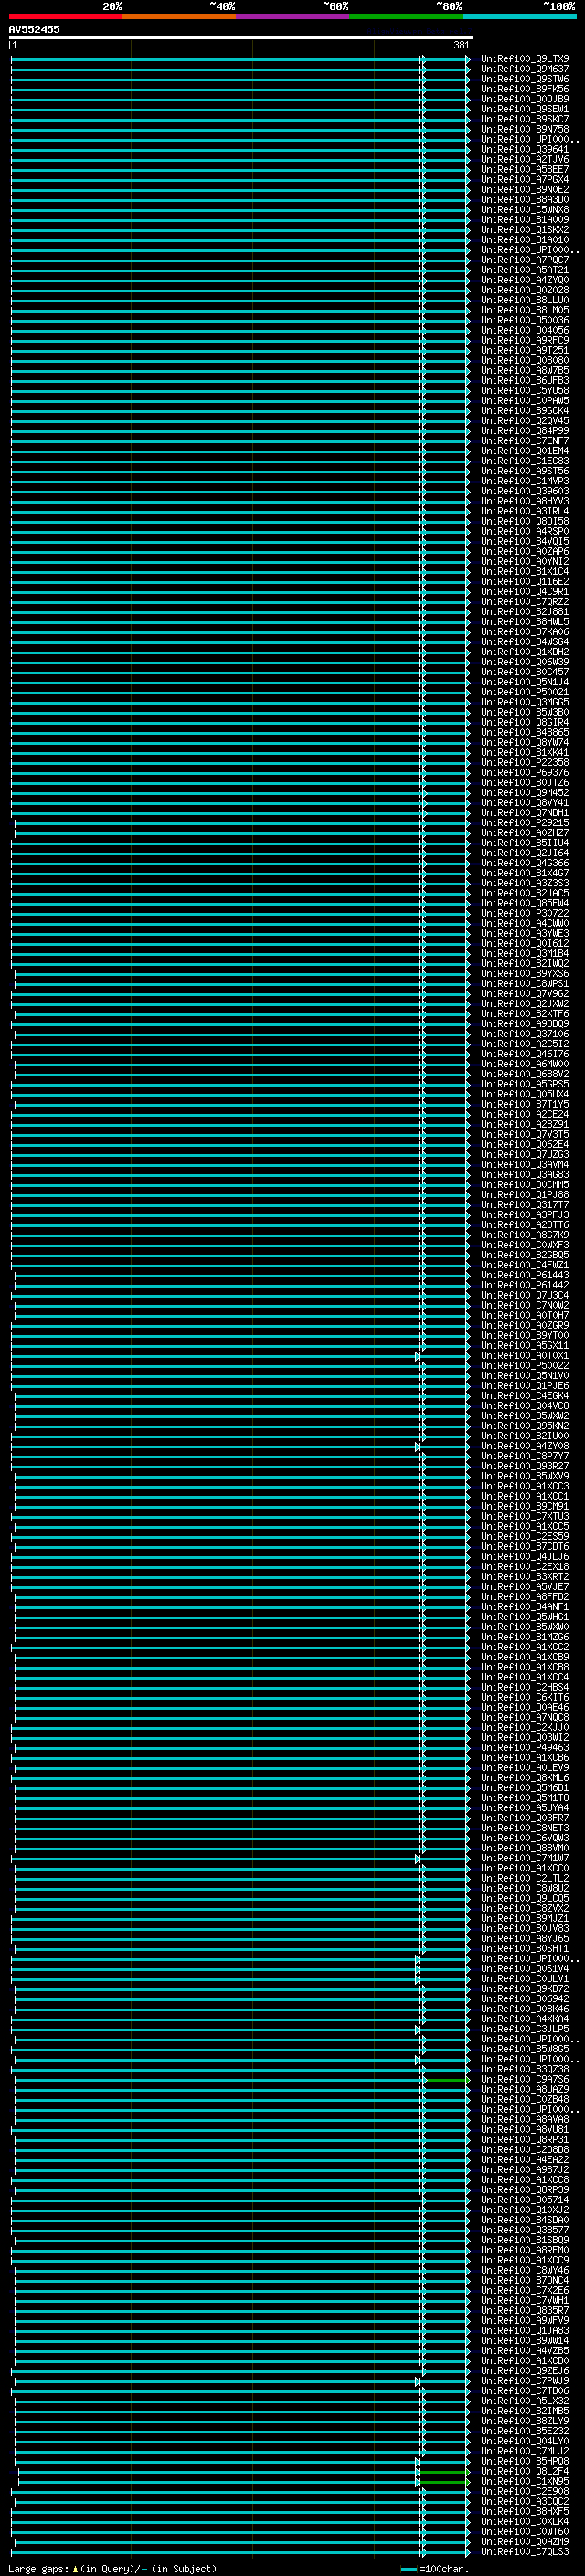This screenshot has height=2576, width=585.
Task: Click the label UniRef100_Q2QV45
Action: (524, 421)
